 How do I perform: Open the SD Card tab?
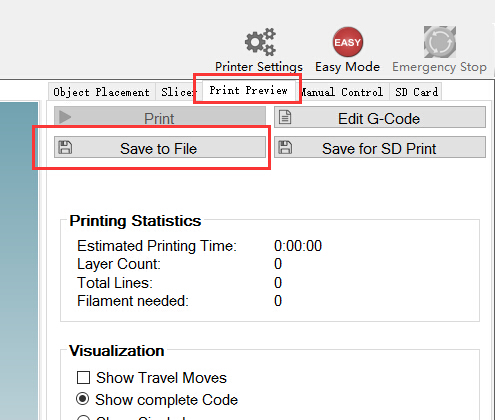point(416,92)
